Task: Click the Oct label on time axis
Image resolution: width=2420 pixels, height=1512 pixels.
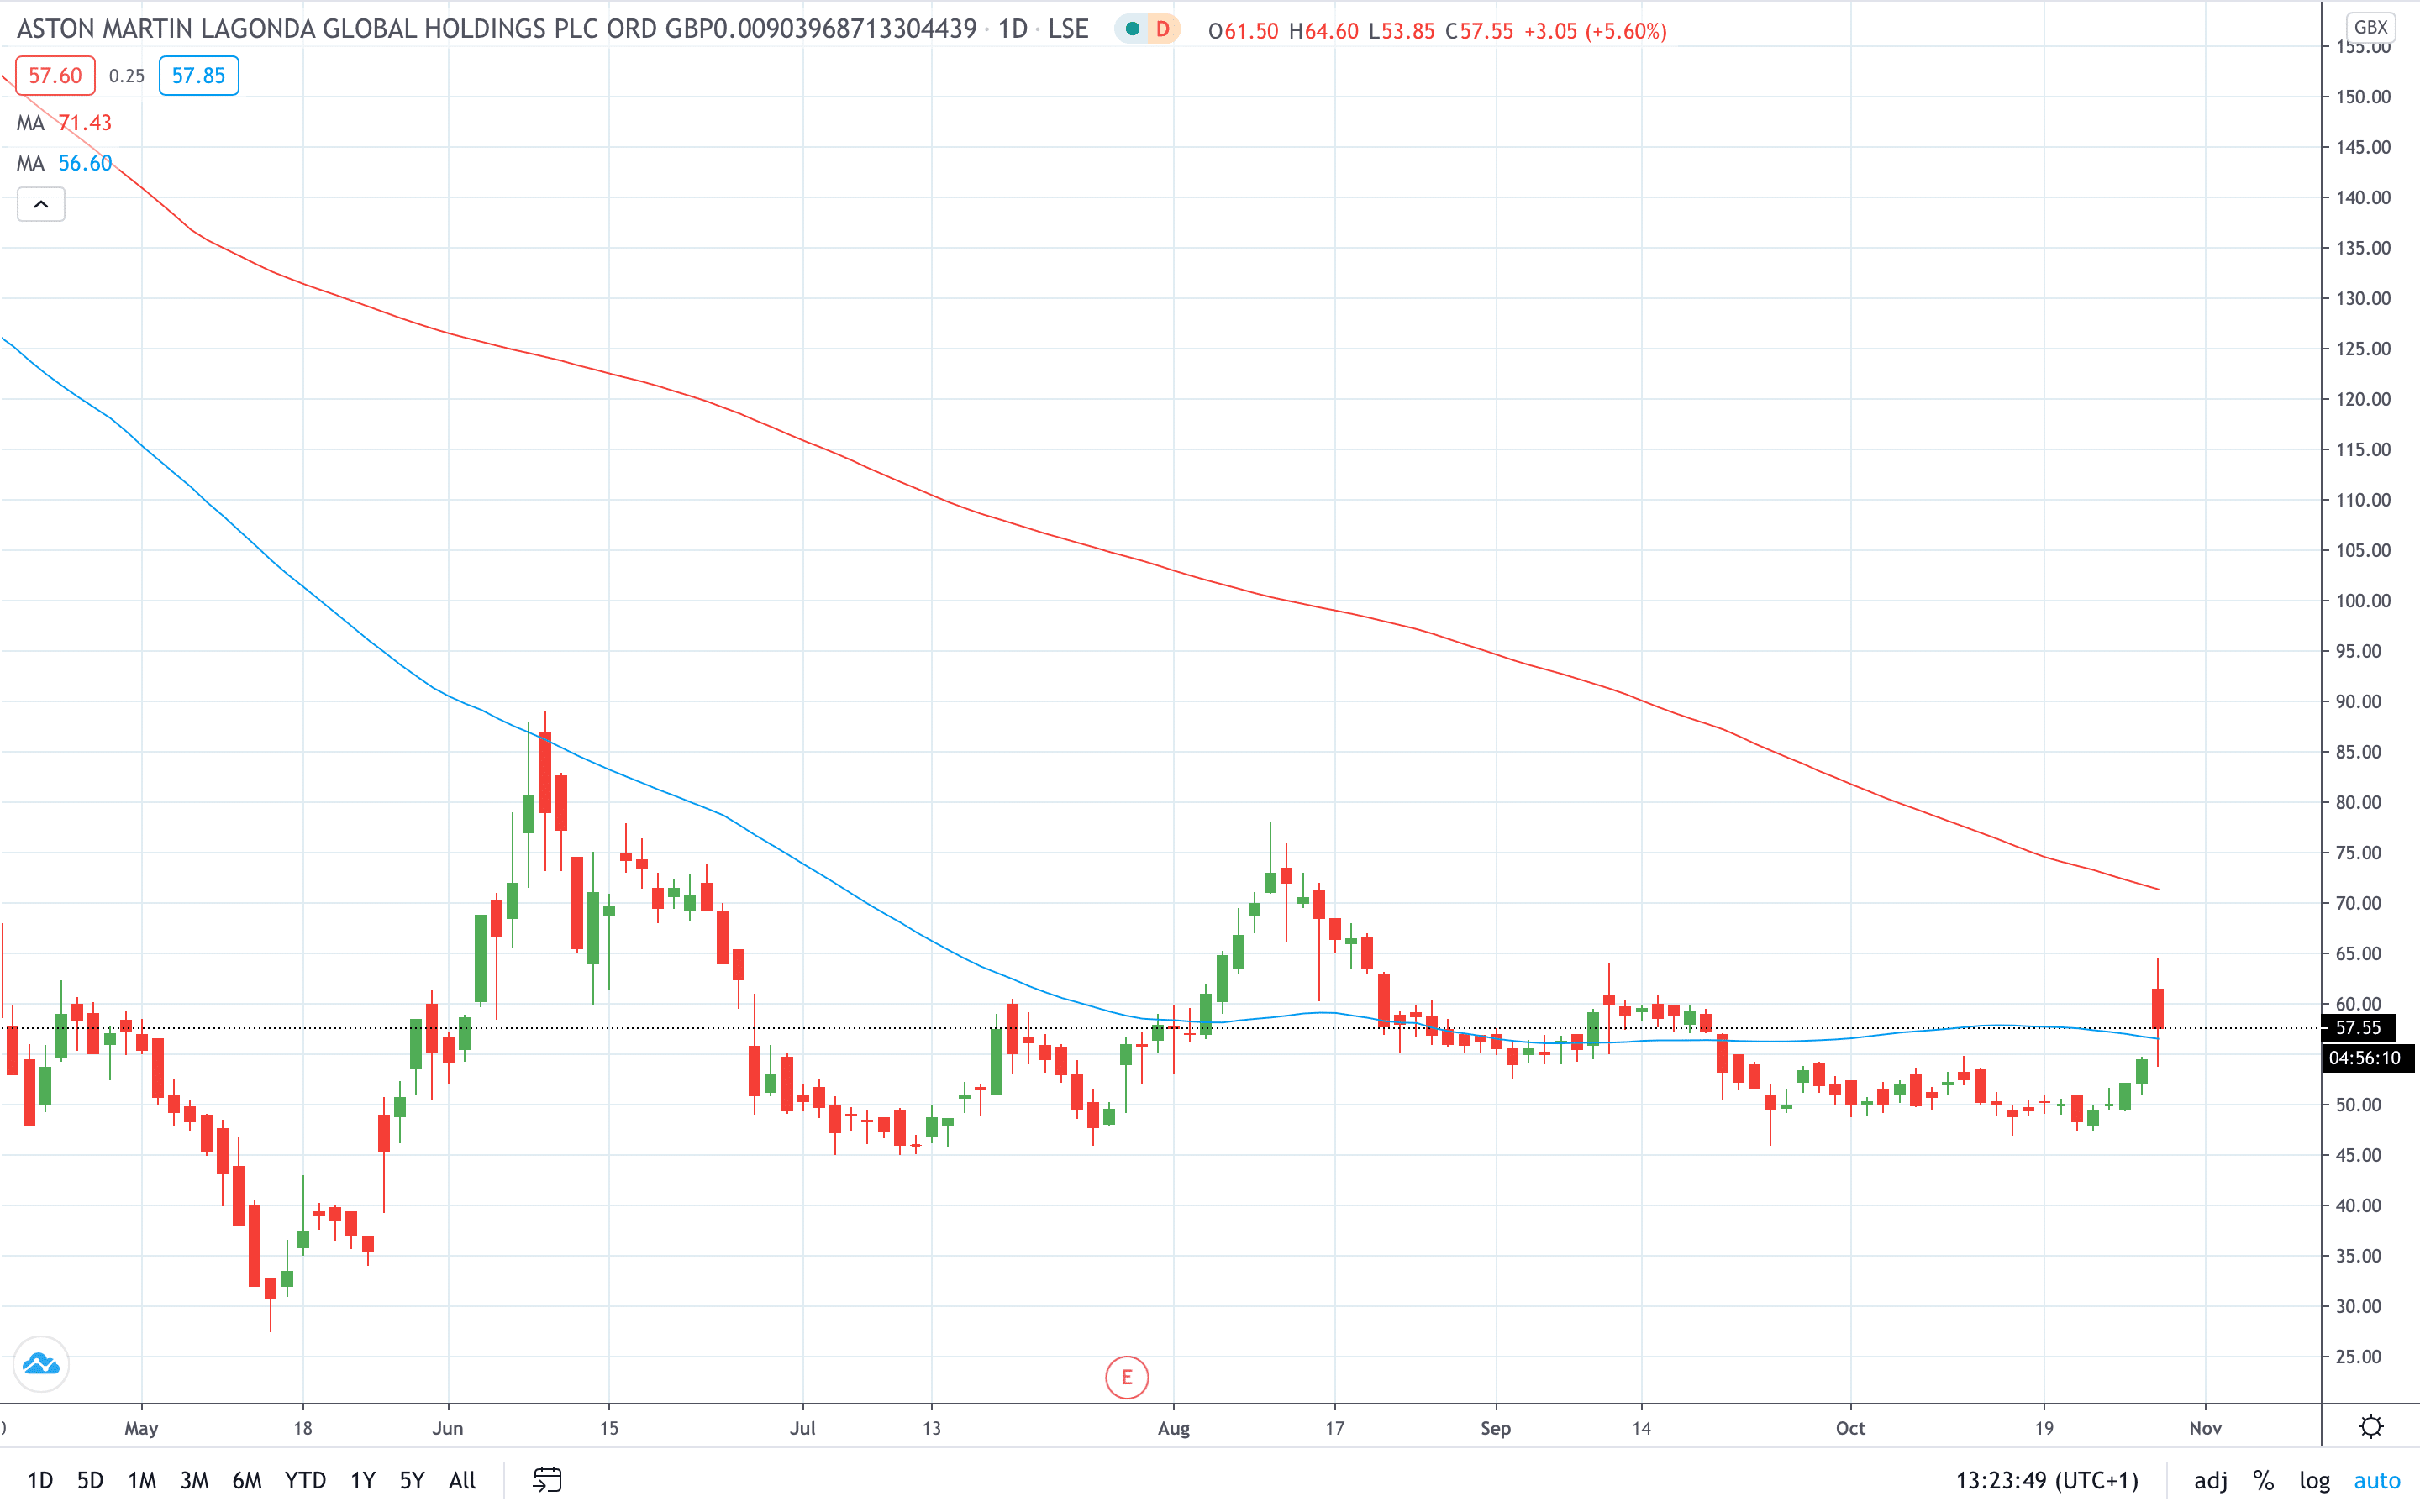Action: click(1851, 1428)
